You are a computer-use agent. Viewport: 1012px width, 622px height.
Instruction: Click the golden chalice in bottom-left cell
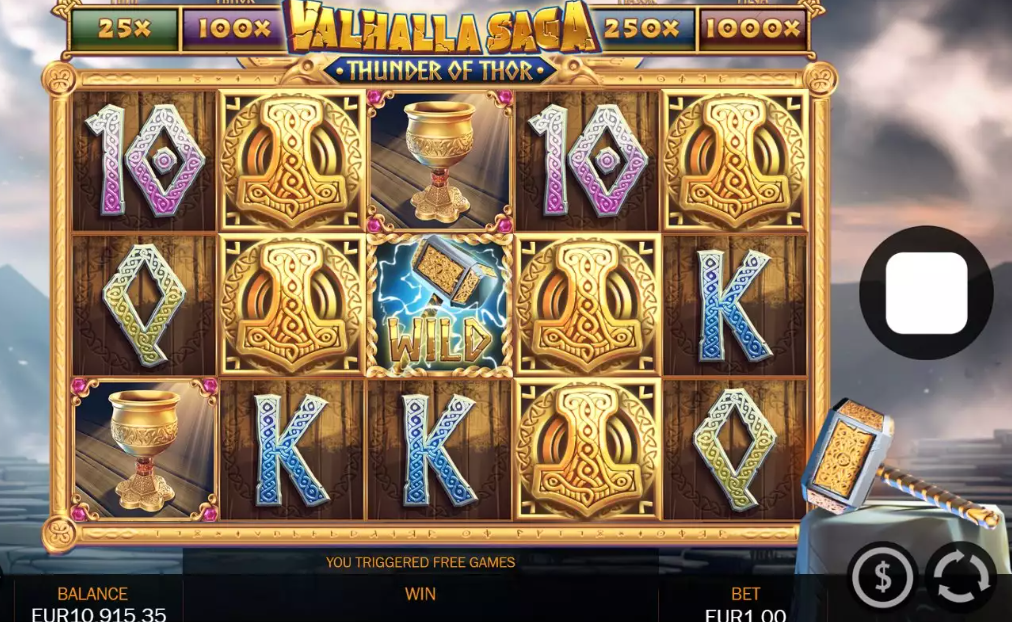(x=145, y=450)
